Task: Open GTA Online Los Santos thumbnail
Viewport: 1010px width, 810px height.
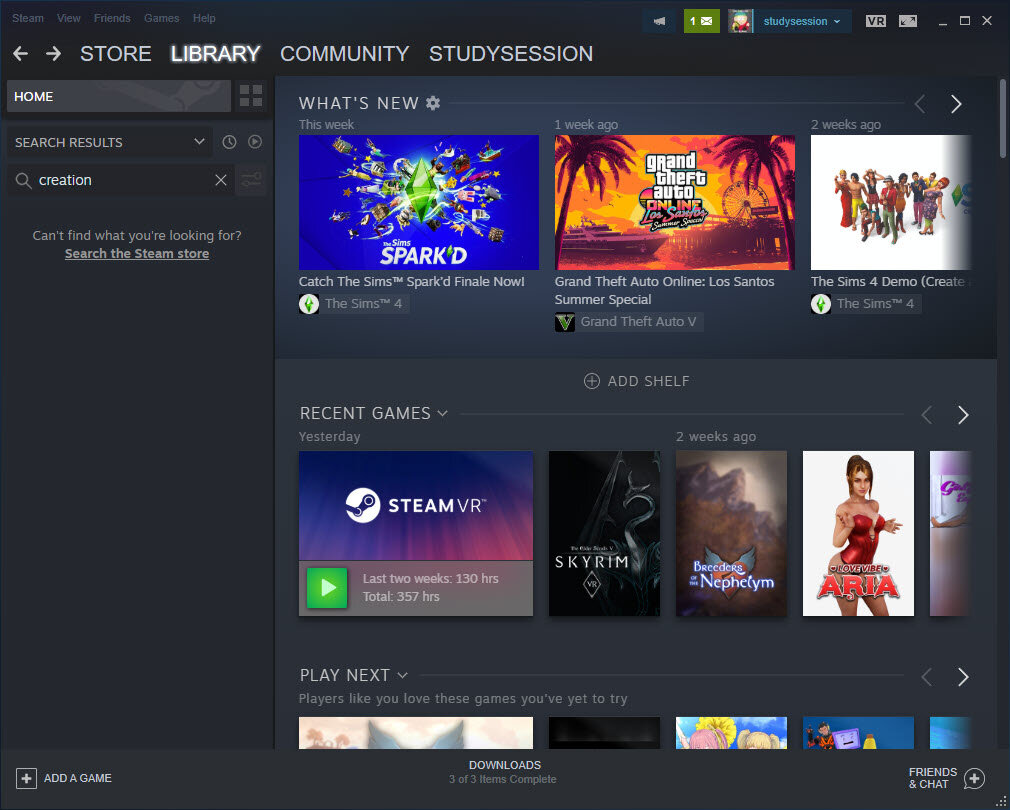Action: [x=674, y=202]
